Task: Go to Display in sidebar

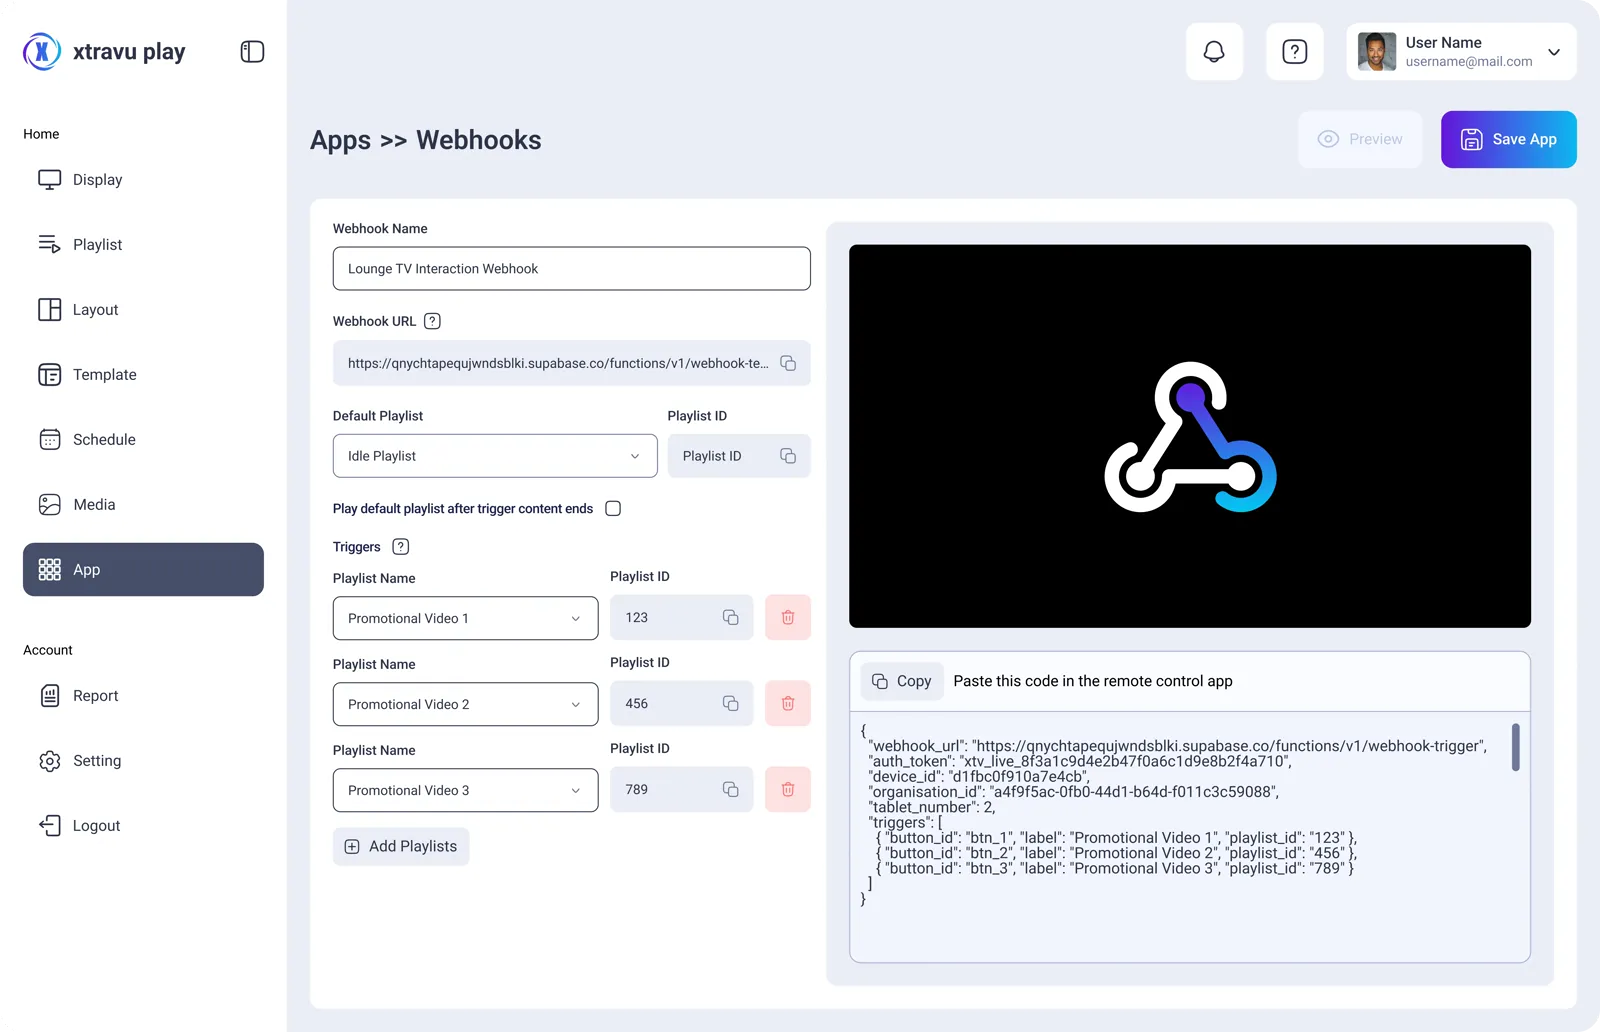Action: tap(143, 180)
